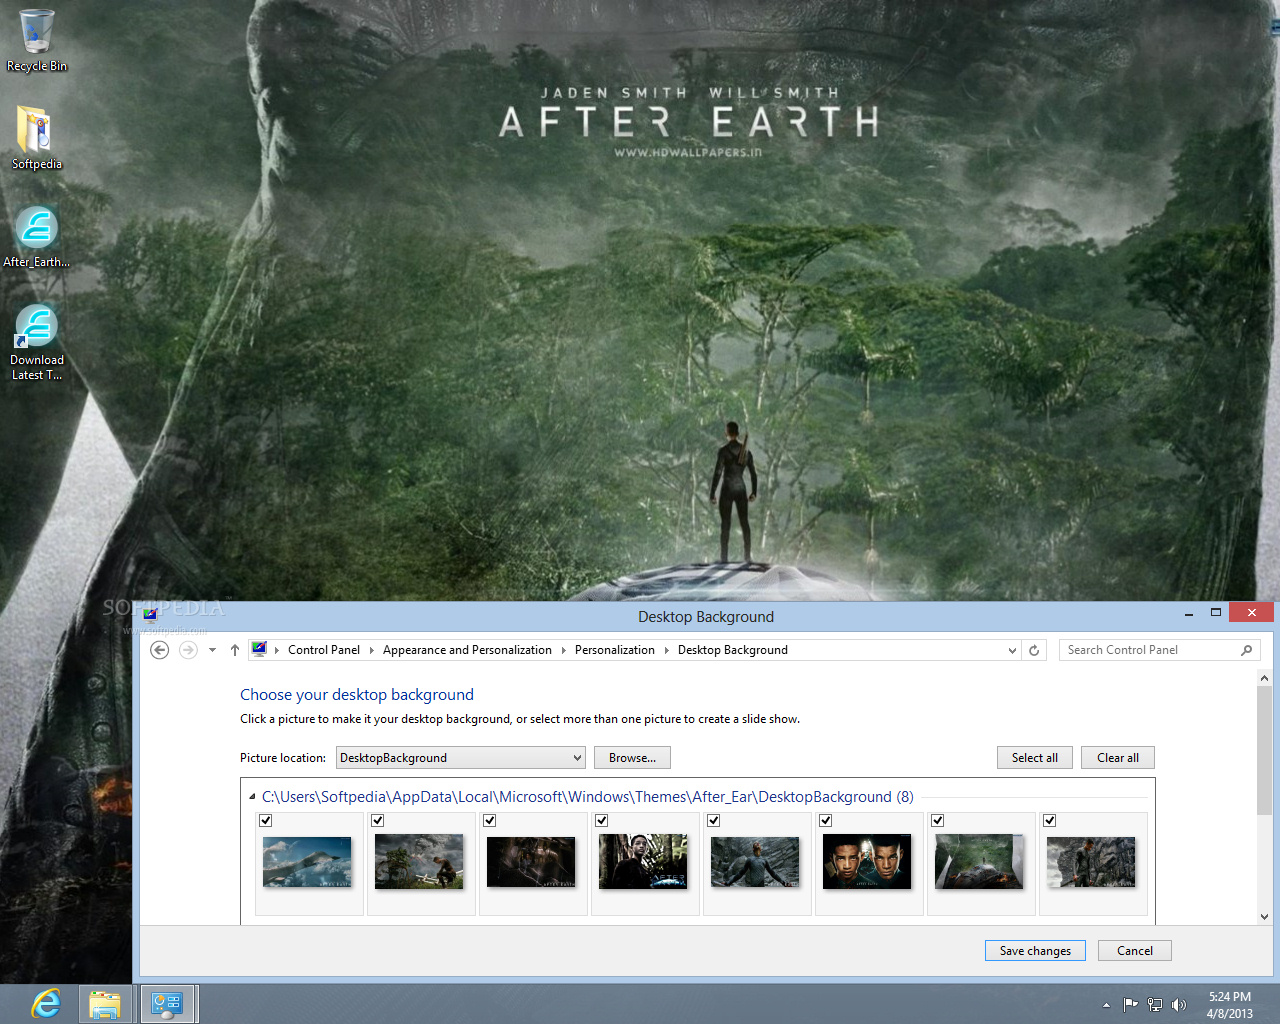Open the Recycle Bin desktop icon
1280x1024 pixels.
click(37, 41)
